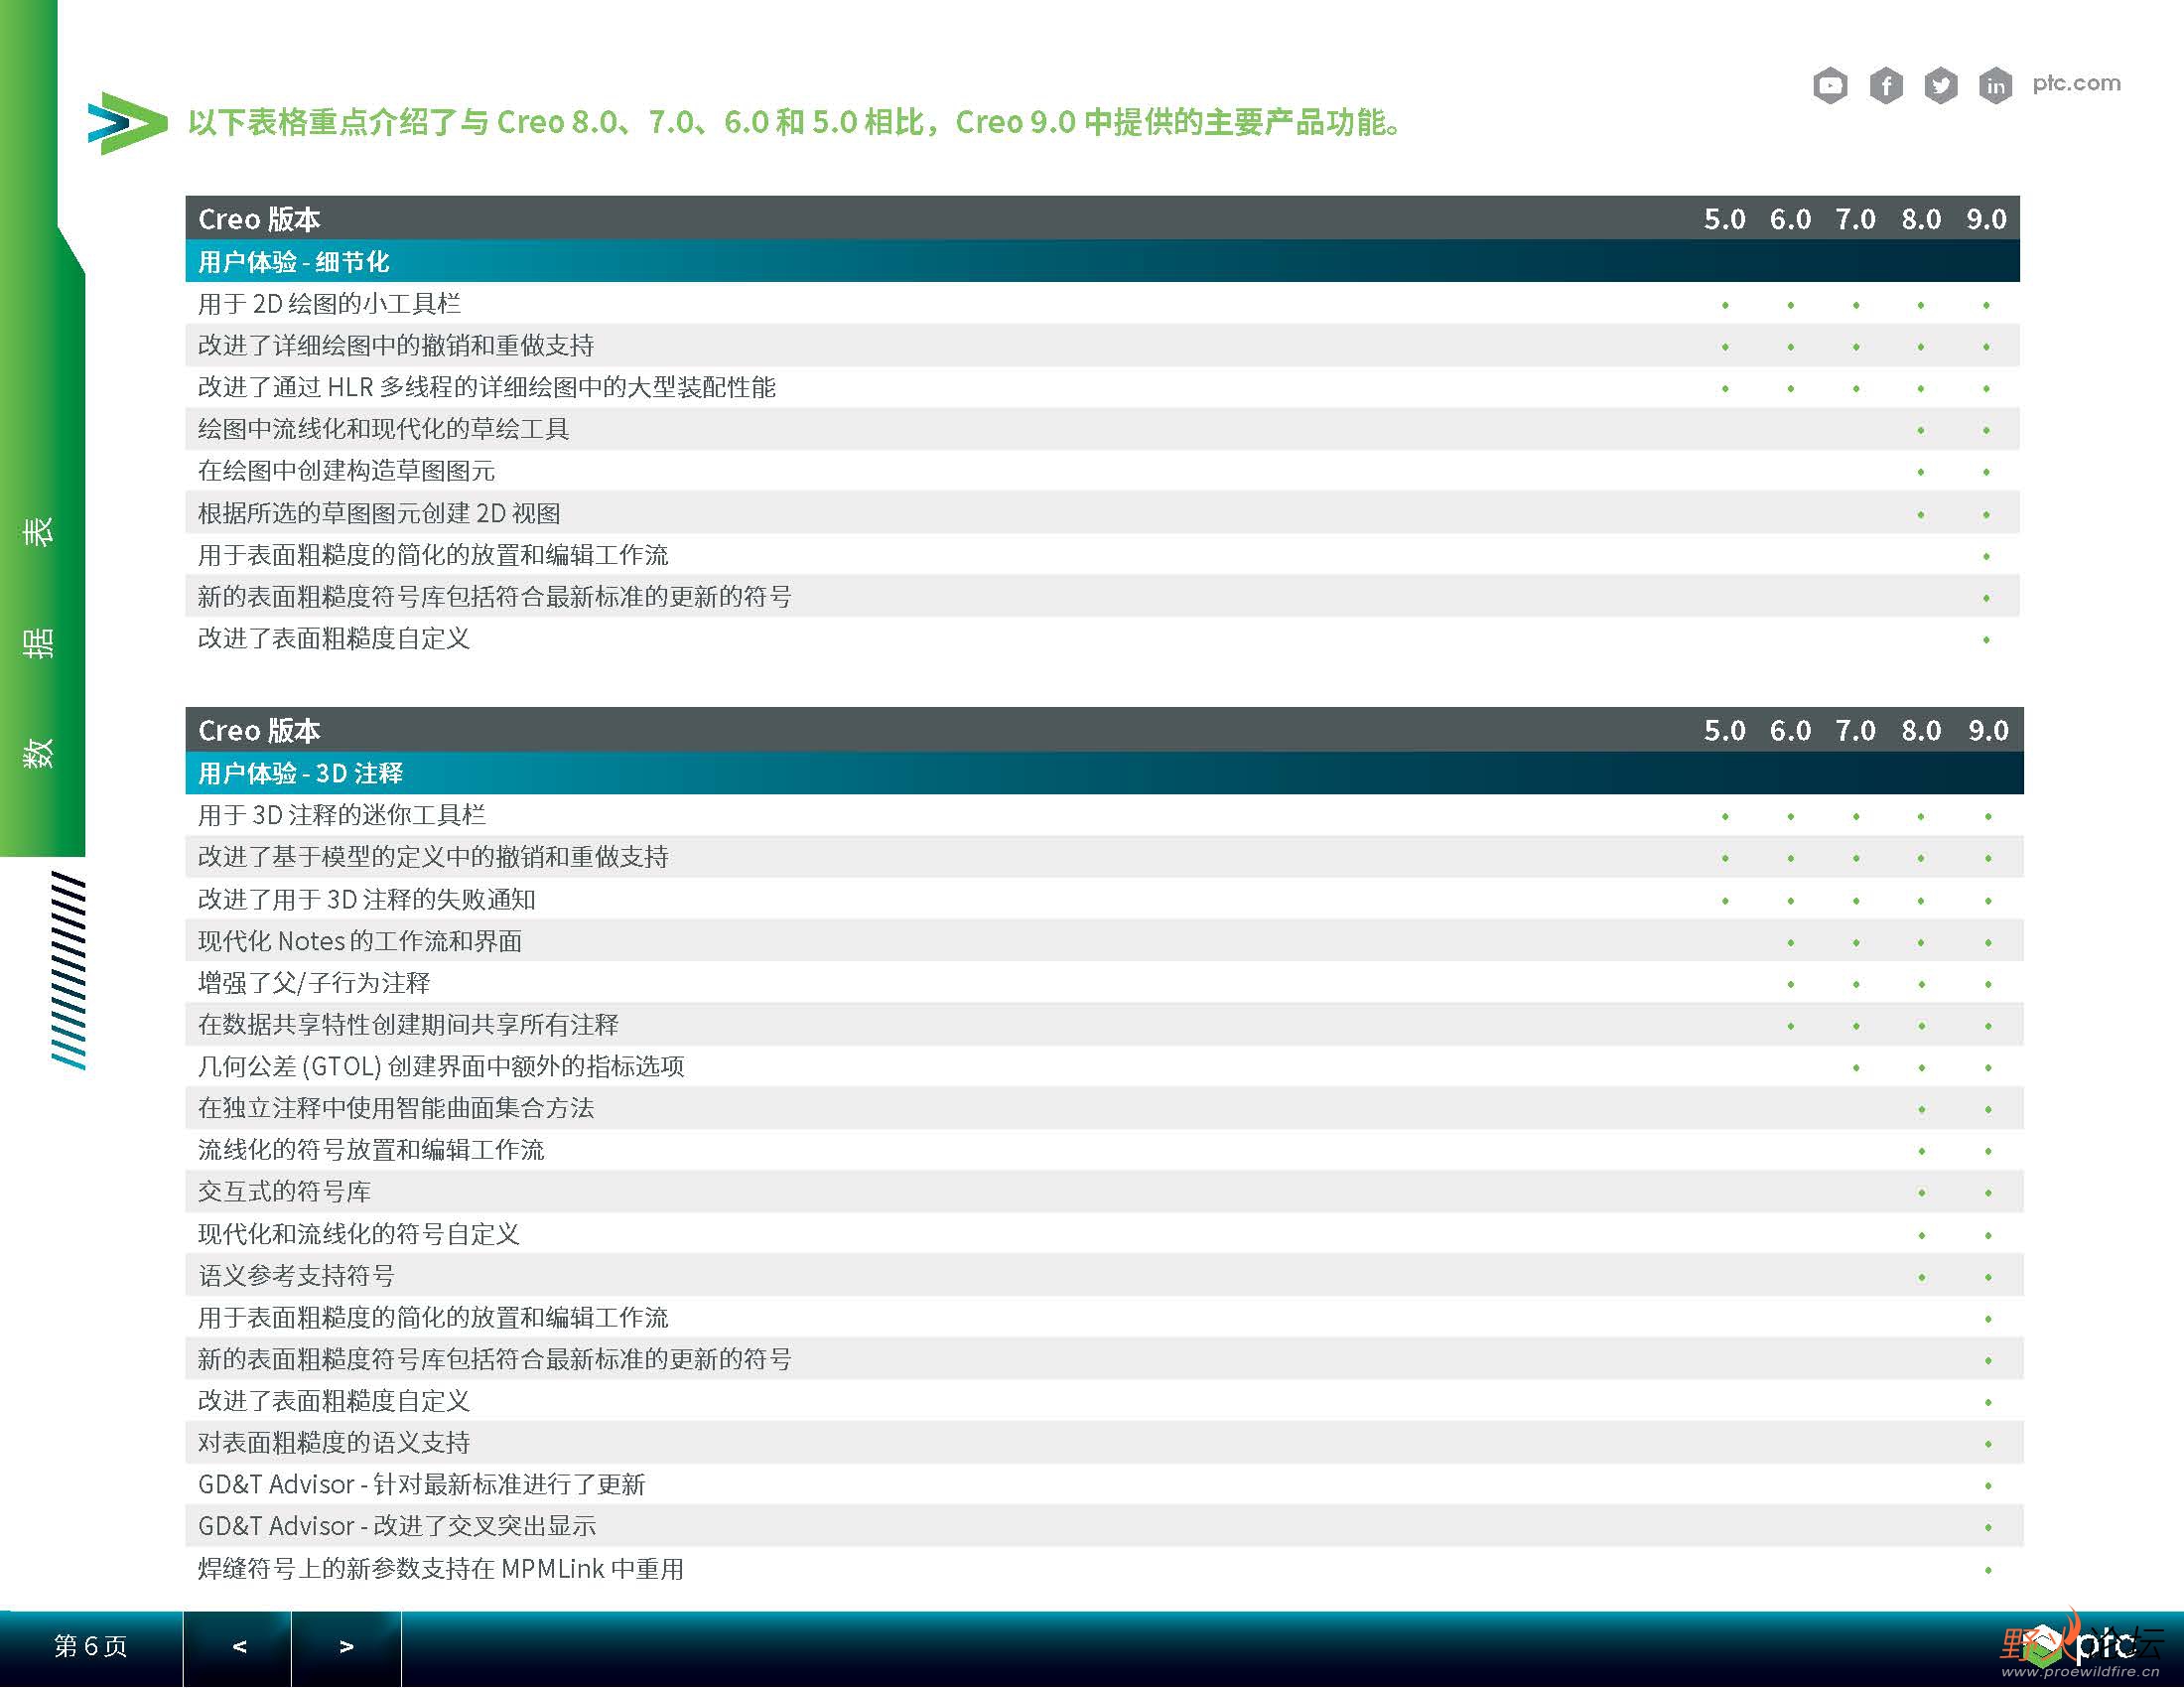Image resolution: width=2184 pixels, height=1688 pixels.
Task: Click row 在数据共享特性创建期间共享所有注释
Action: point(1104,1024)
